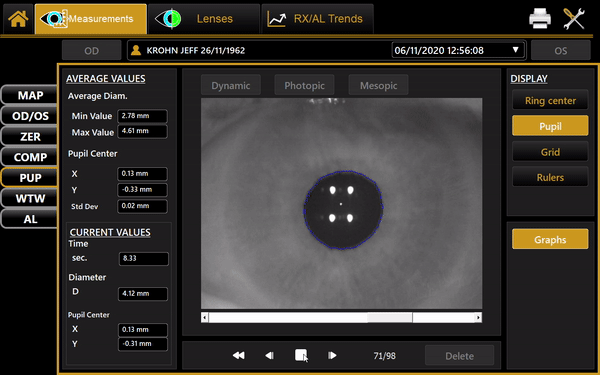Rewind to the first frame

pos(238,355)
